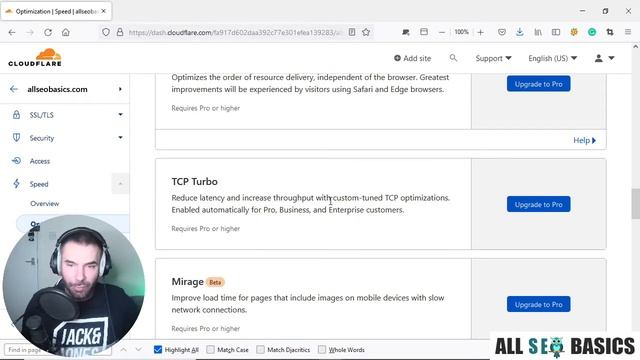The height and width of the screenshot is (360, 640).
Task: Click the back arrow beside allseobasics.com
Action: point(14,89)
